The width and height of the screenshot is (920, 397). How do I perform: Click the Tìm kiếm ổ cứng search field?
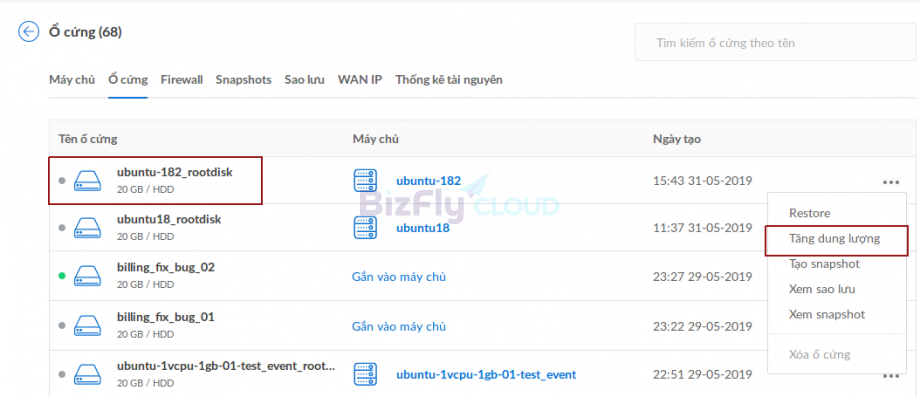[775, 43]
